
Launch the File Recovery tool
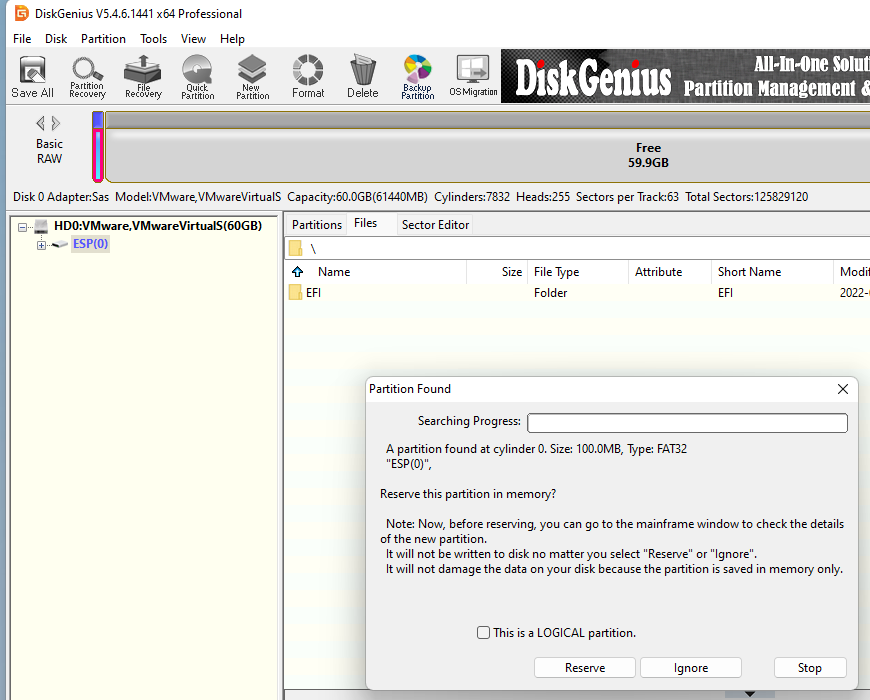pyautogui.click(x=143, y=77)
